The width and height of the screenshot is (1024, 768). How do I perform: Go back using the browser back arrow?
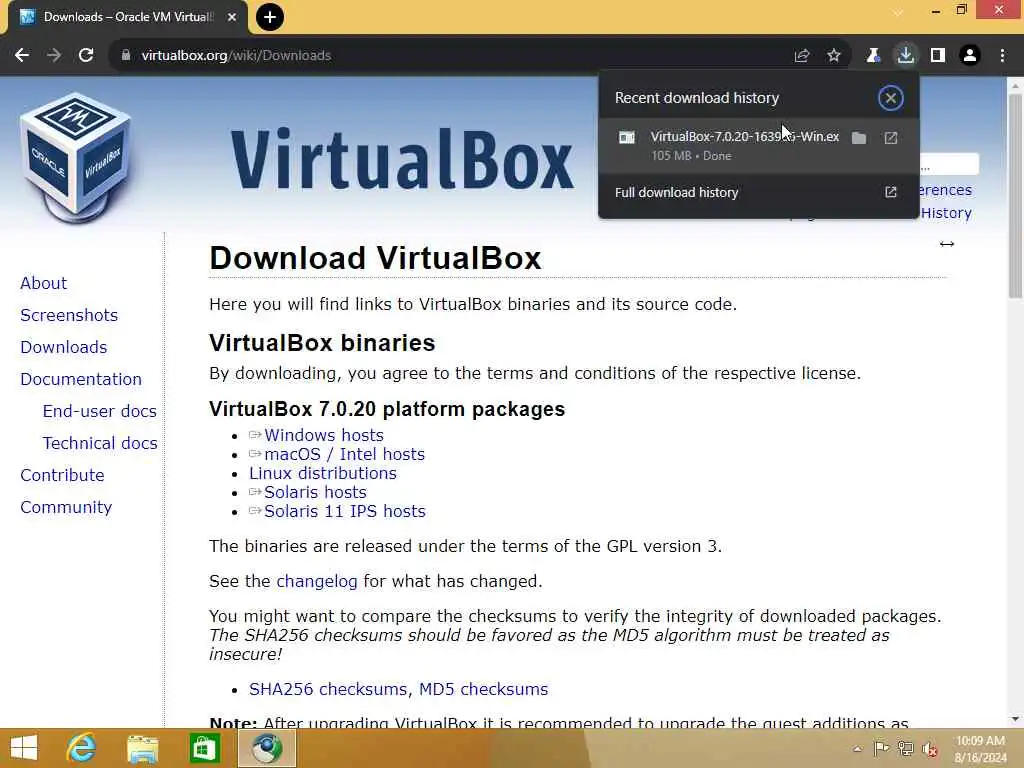(22, 56)
